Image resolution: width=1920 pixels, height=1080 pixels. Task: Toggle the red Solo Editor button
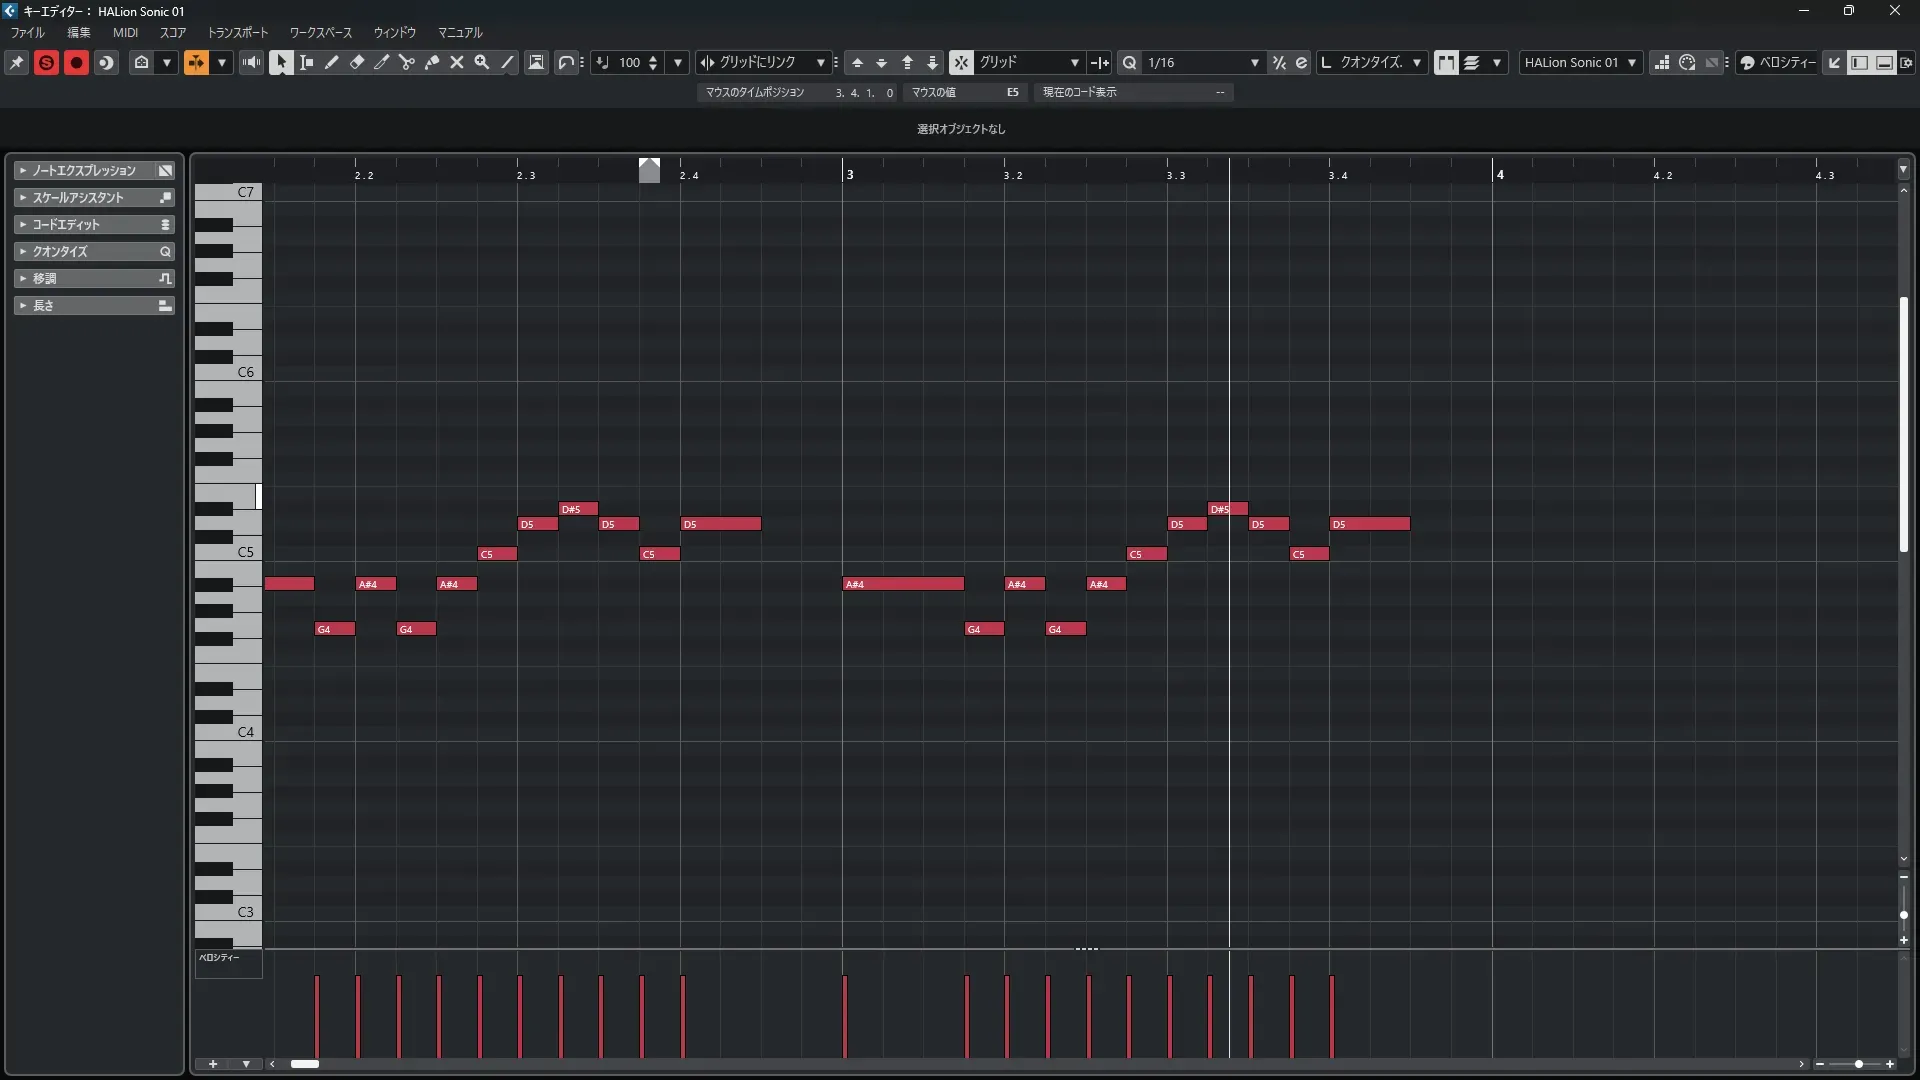[x=46, y=62]
